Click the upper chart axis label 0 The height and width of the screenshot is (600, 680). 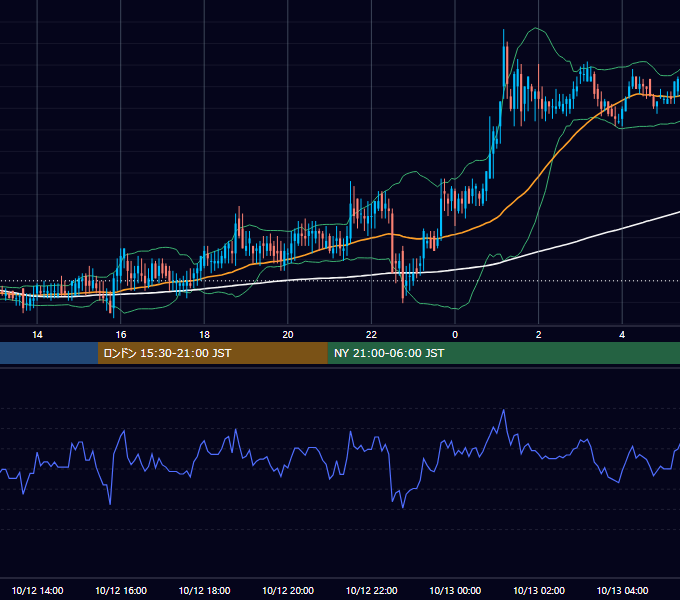(x=455, y=335)
